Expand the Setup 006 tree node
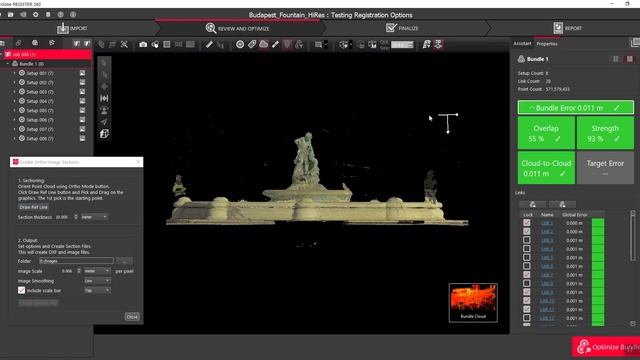 click(x=15, y=120)
